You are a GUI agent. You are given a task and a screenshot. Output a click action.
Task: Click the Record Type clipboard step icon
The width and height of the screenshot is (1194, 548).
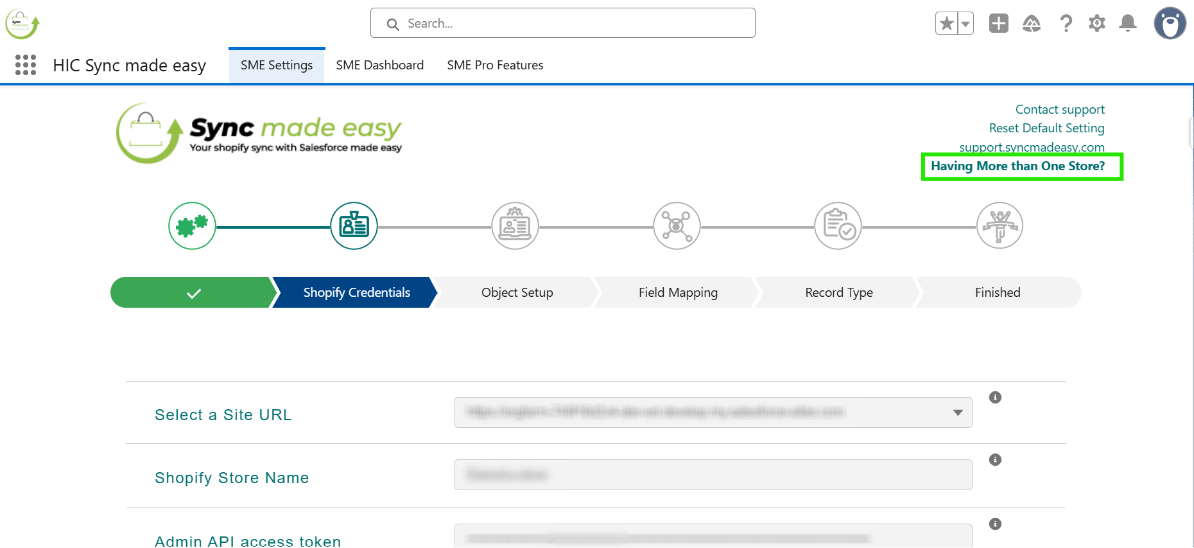pyautogui.click(x=838, y=226)
